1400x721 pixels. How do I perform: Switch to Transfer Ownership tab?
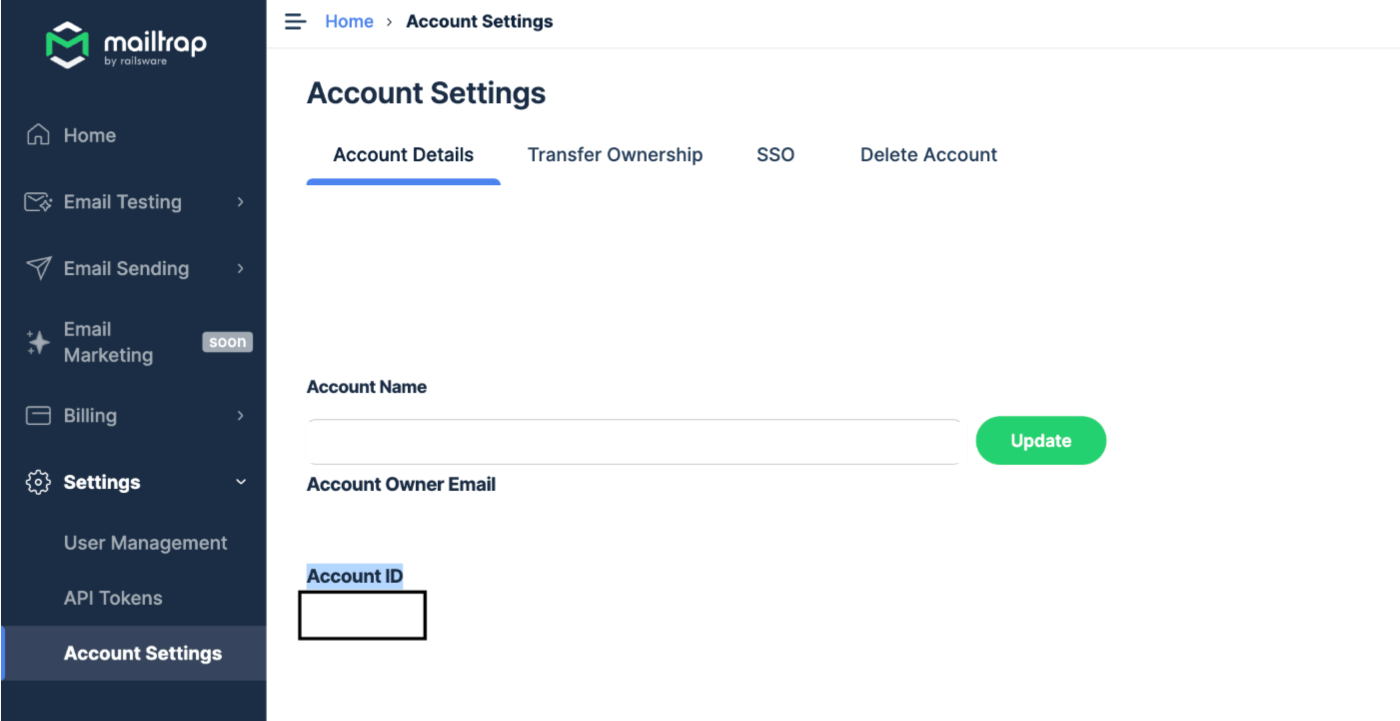coord(615,155)
